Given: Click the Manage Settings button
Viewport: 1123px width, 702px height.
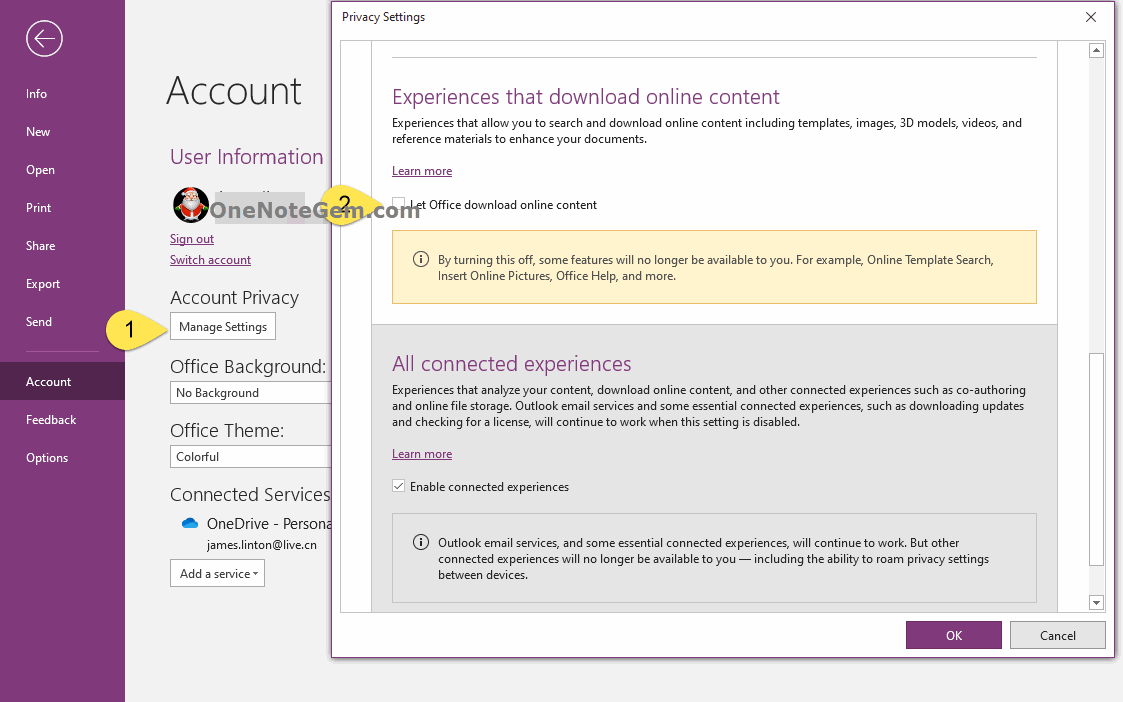Looking at the screenshot, I should coord(223,327).
